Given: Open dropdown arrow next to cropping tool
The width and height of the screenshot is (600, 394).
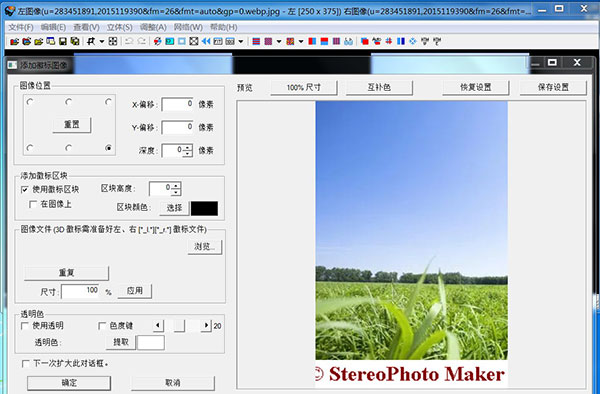Looking at the screenshot, I should (102, 41).
